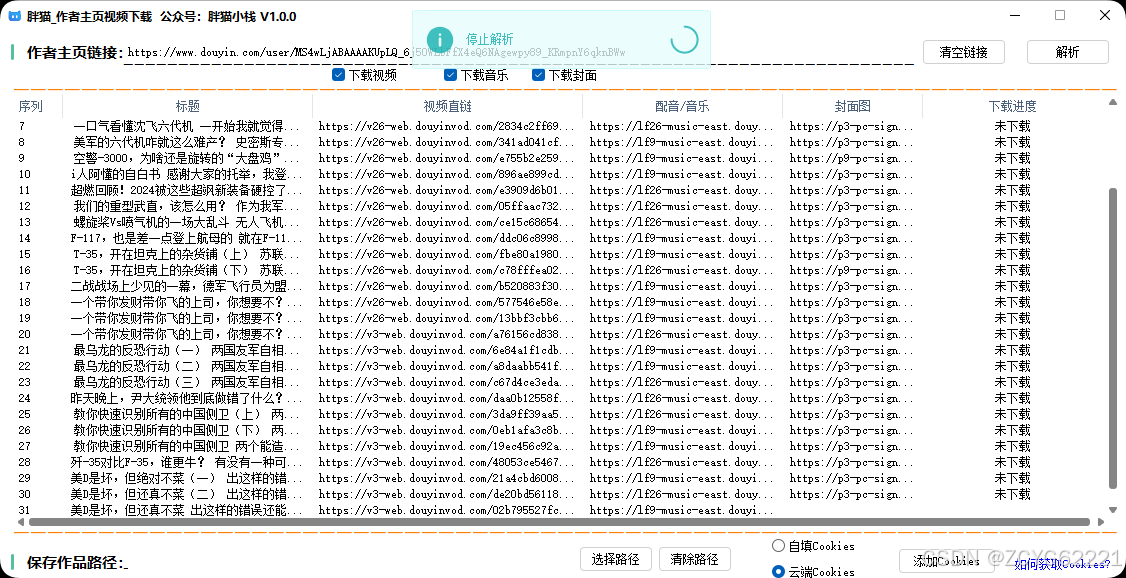Click video link containing 341ad041cf
1126x578 pixels.
447,142
